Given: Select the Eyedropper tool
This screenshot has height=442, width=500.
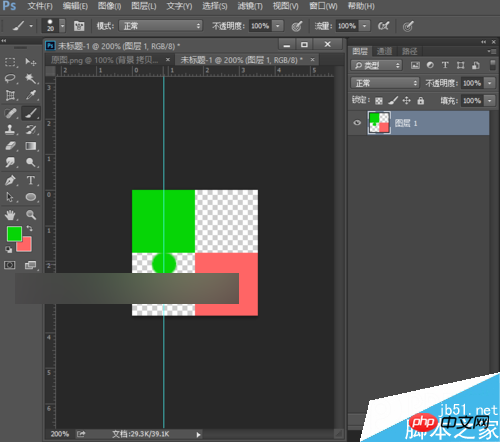Looking at the screenshot, I should (31, 95).
